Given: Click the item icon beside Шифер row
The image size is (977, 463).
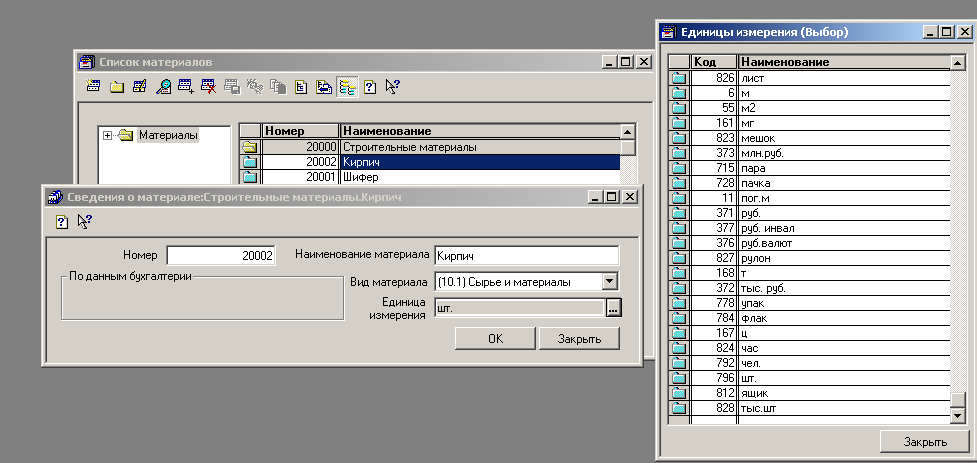Looking at the screenshot, I should pos(250,177).
